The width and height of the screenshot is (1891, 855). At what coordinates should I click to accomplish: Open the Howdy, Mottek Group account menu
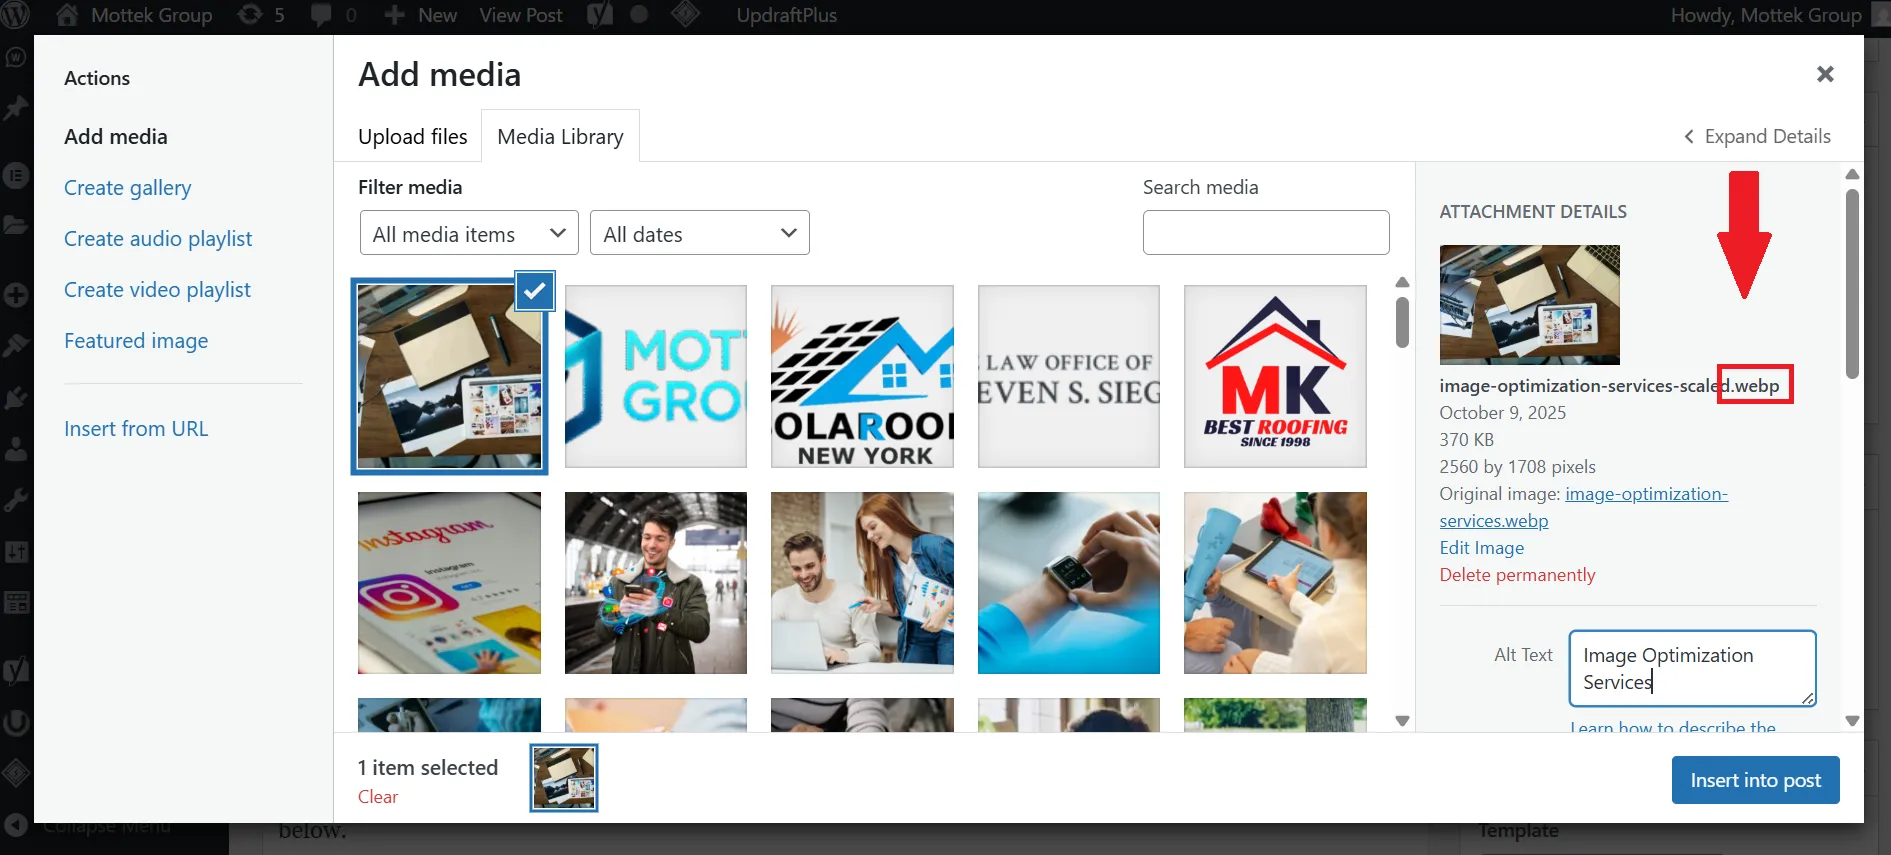tap(1777, 15)
